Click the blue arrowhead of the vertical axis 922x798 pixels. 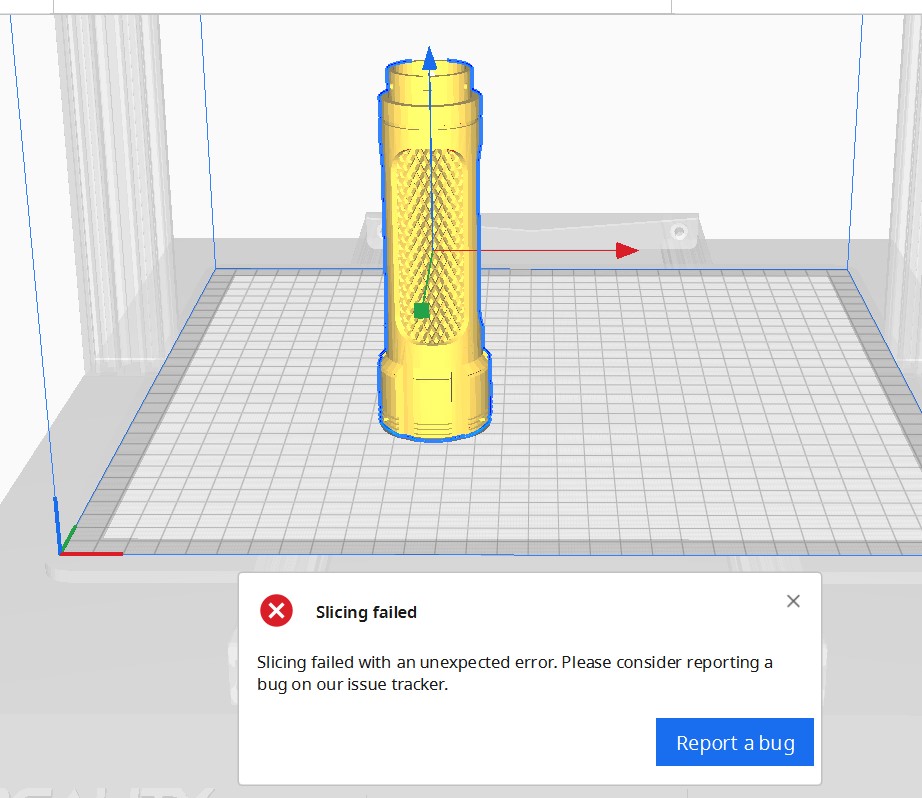point(431,58)
